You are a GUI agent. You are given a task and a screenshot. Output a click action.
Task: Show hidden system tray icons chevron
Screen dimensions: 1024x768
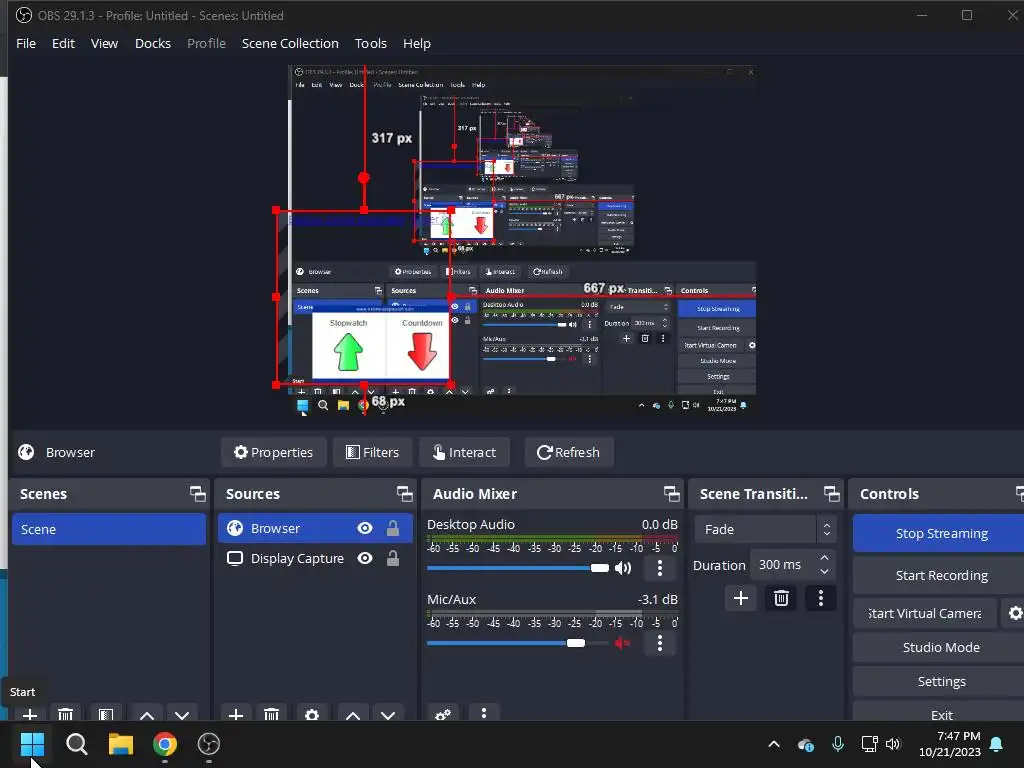[x=774, y=744]
